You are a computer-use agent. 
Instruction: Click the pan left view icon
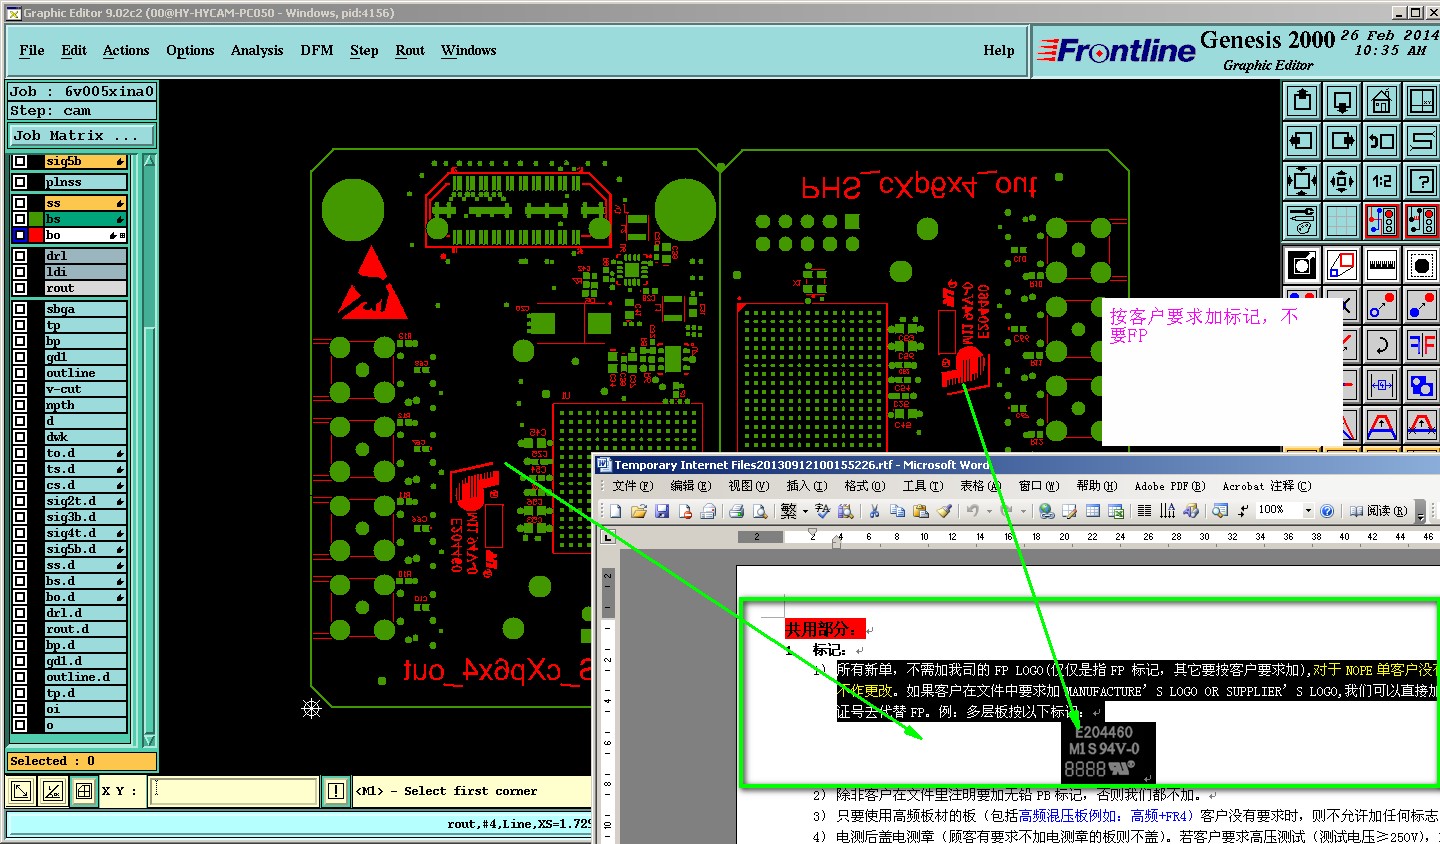coord(1302,141)
